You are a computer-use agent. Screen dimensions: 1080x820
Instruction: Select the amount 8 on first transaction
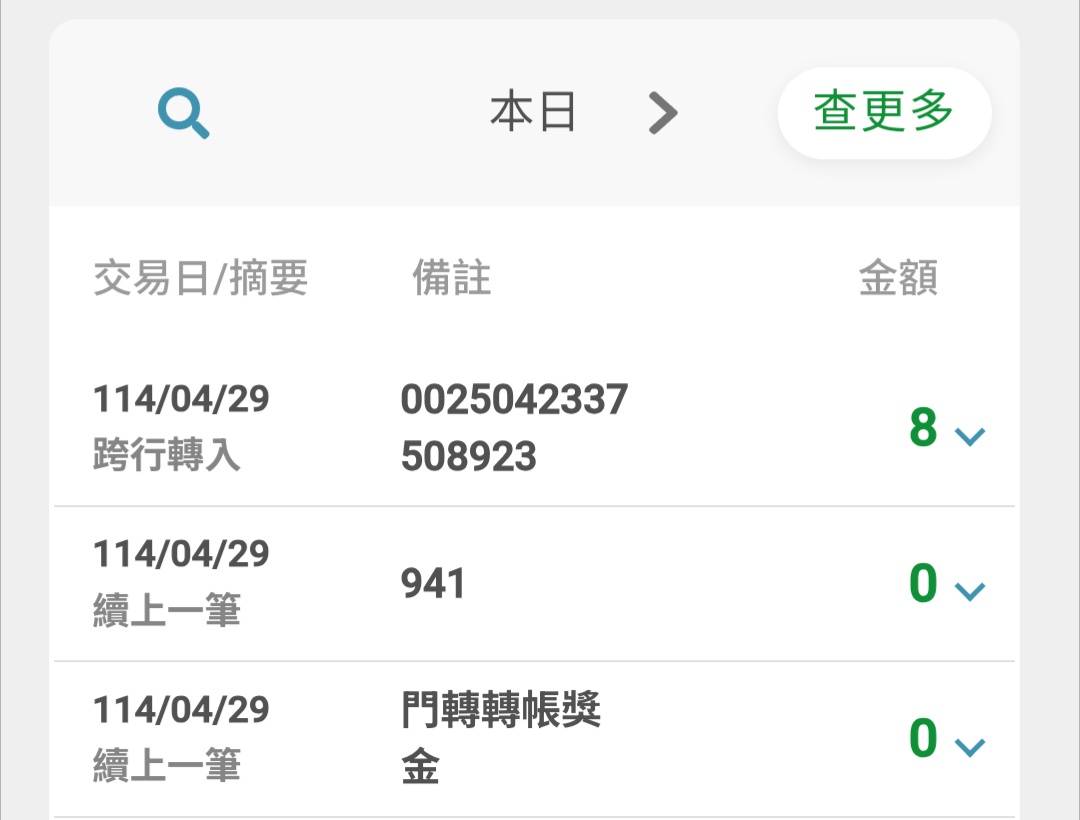click(x=922, y=428)
